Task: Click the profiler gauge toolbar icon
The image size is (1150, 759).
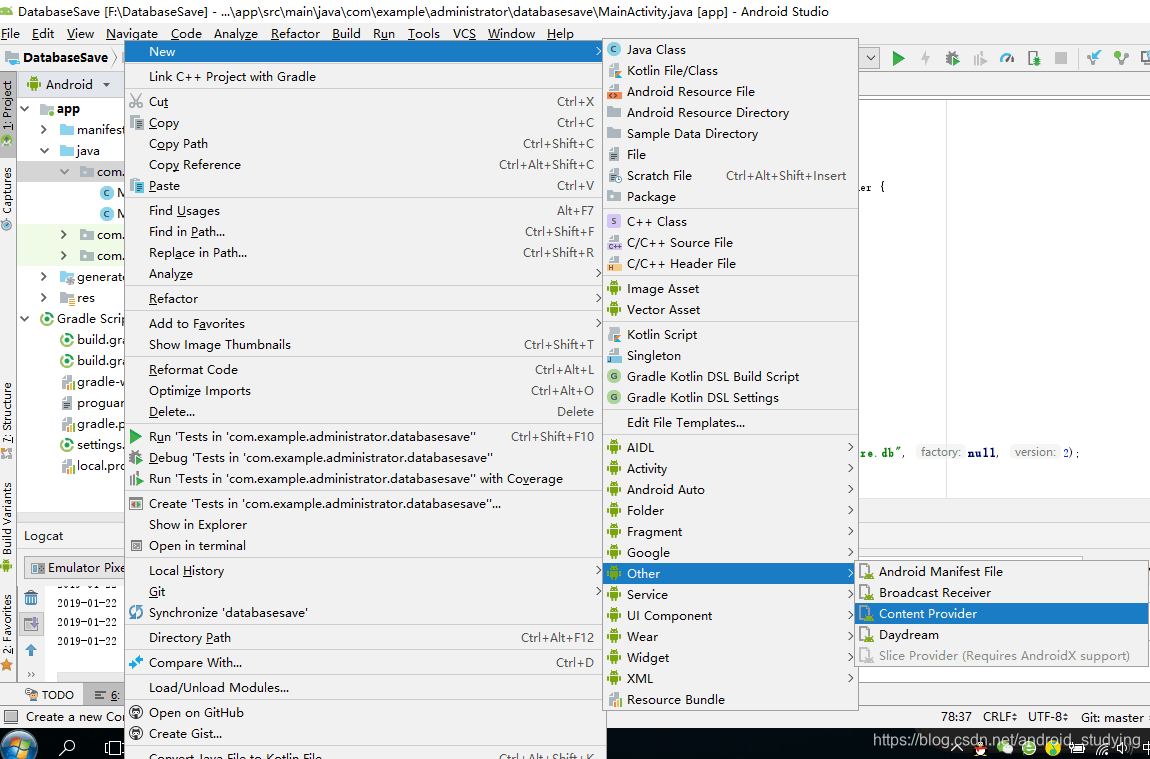Action: click(x=1007, y=59)
